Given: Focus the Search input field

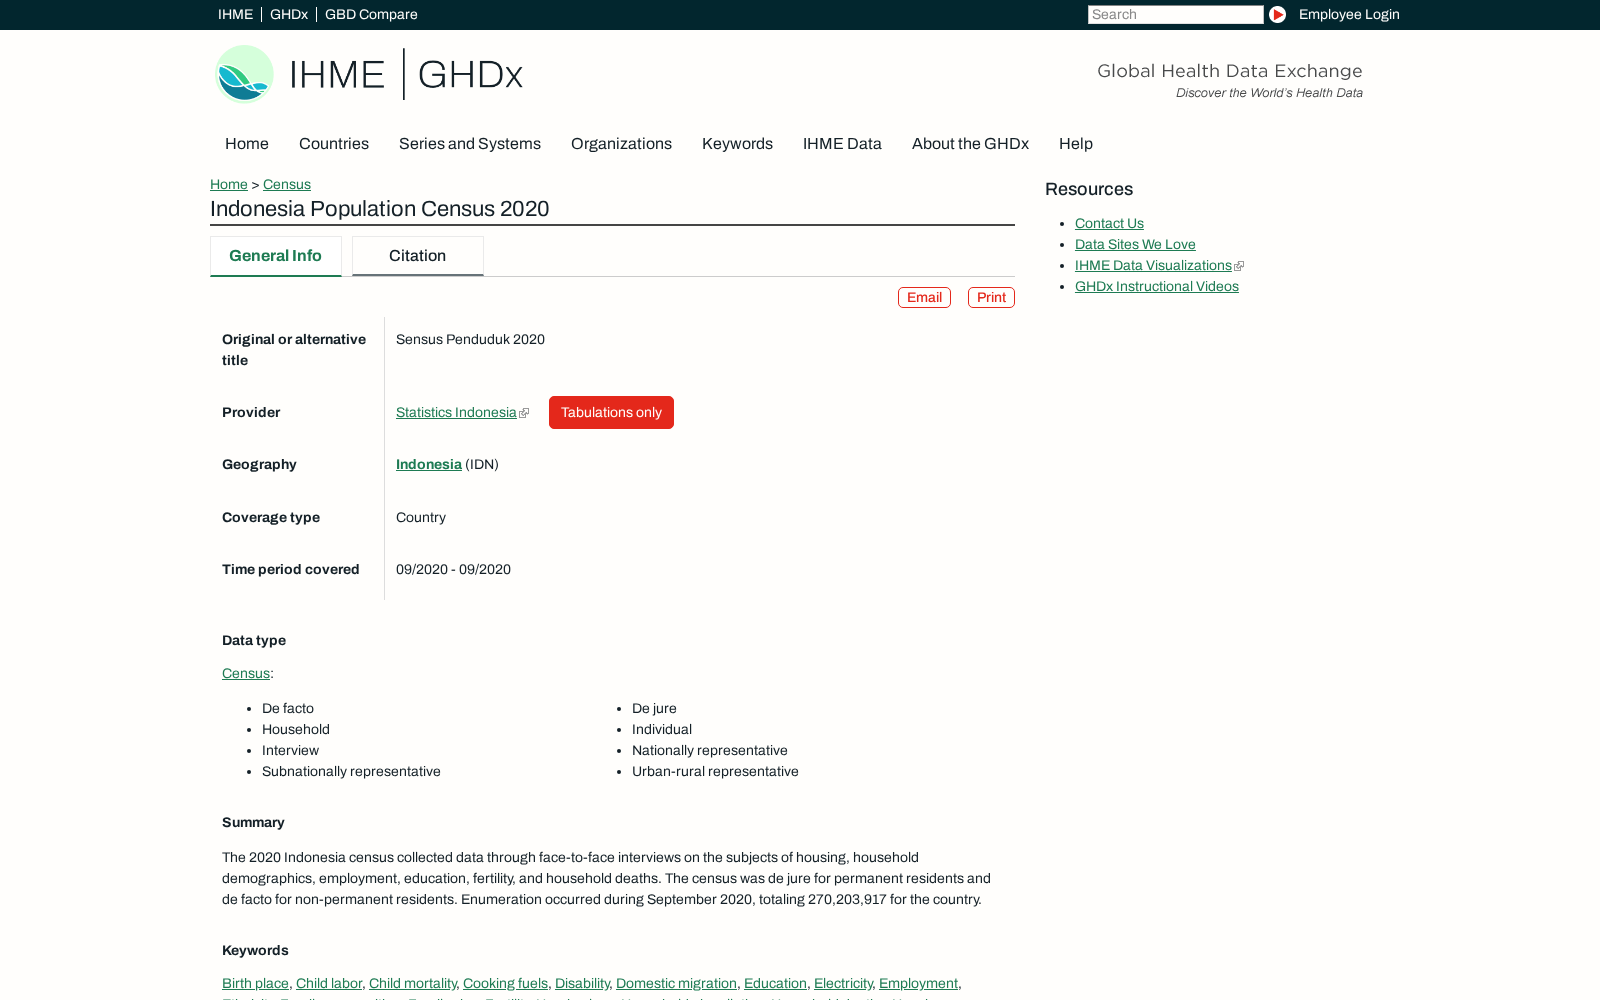Looking at the screenshot, I should click(x=1175, y=14).
